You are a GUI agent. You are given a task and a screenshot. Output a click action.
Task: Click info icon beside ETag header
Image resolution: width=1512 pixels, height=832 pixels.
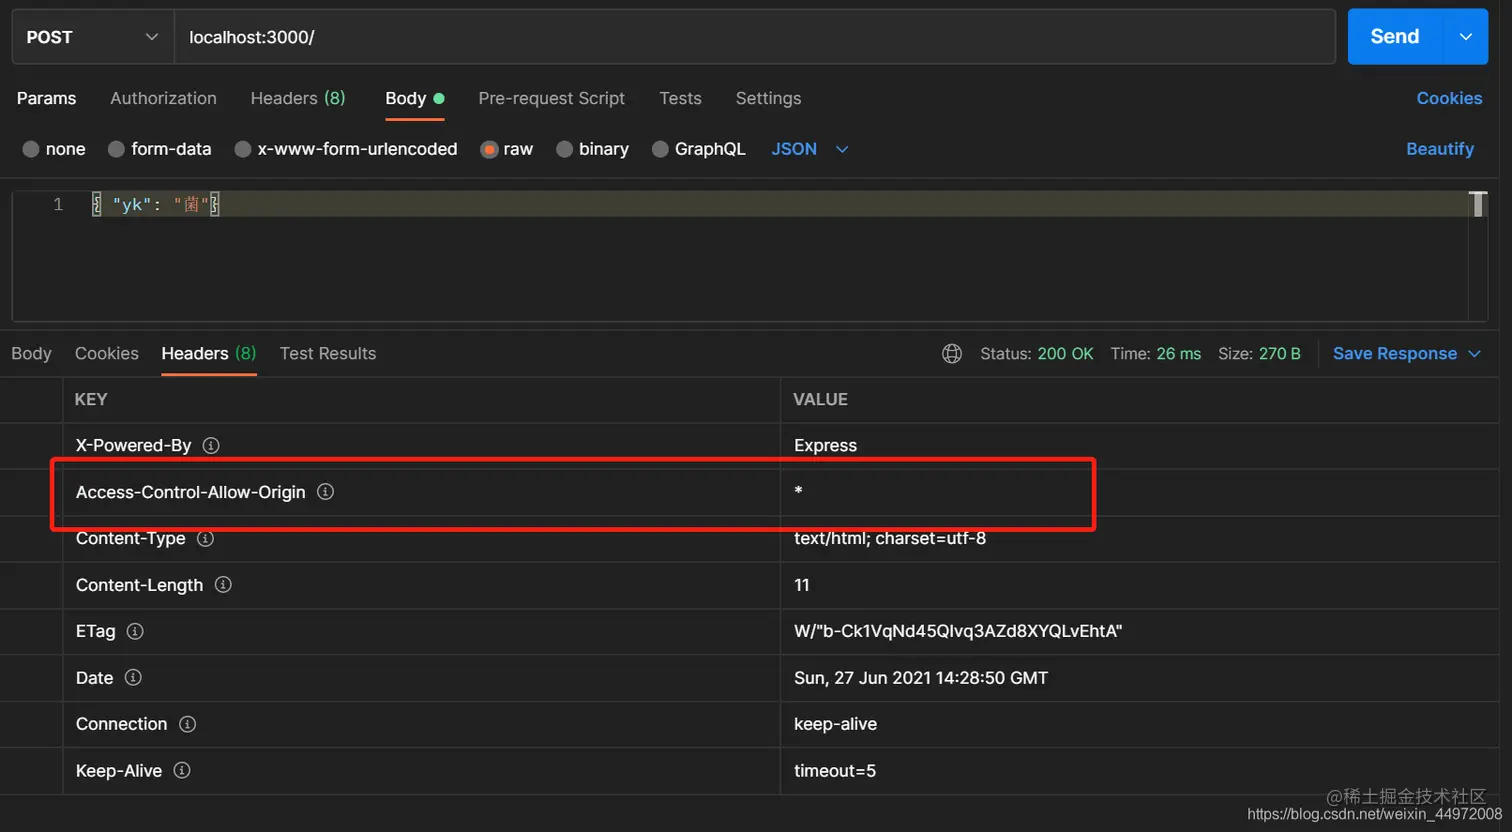coord(135,631)
